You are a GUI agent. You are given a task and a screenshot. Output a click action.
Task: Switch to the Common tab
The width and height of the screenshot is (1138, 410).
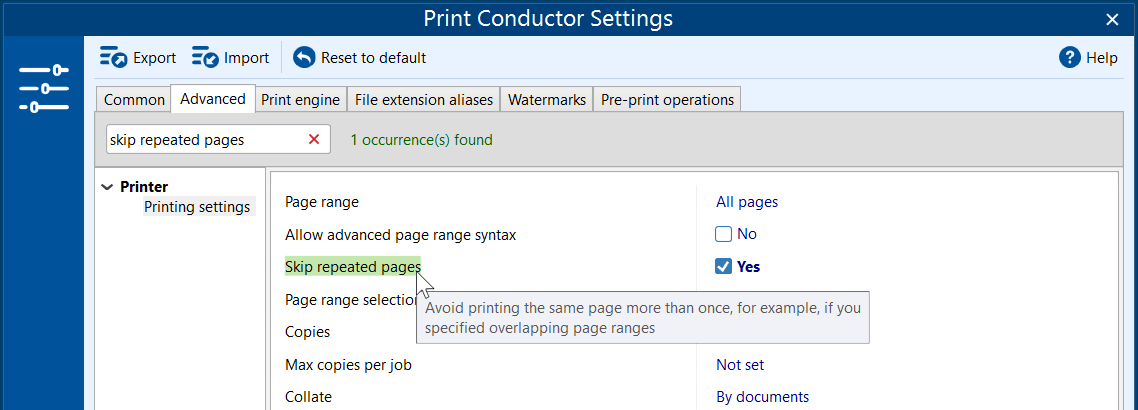coord(134,100)
